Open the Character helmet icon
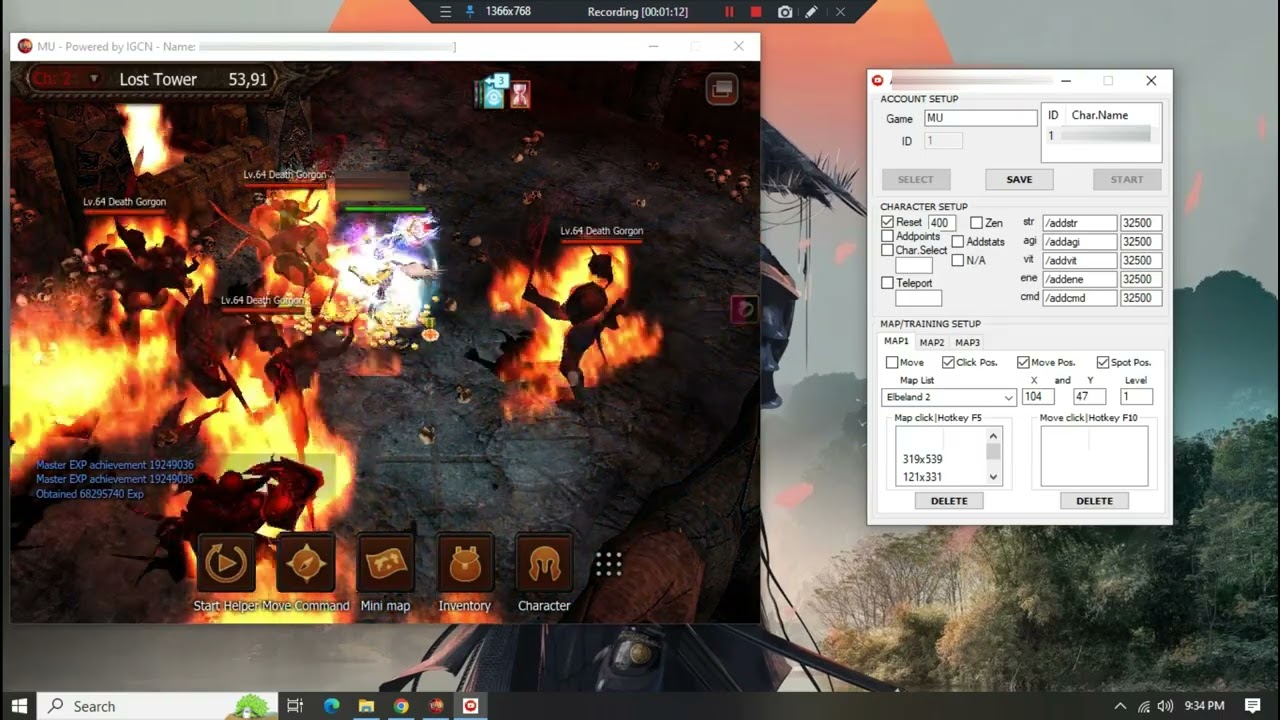 [544, 563]
